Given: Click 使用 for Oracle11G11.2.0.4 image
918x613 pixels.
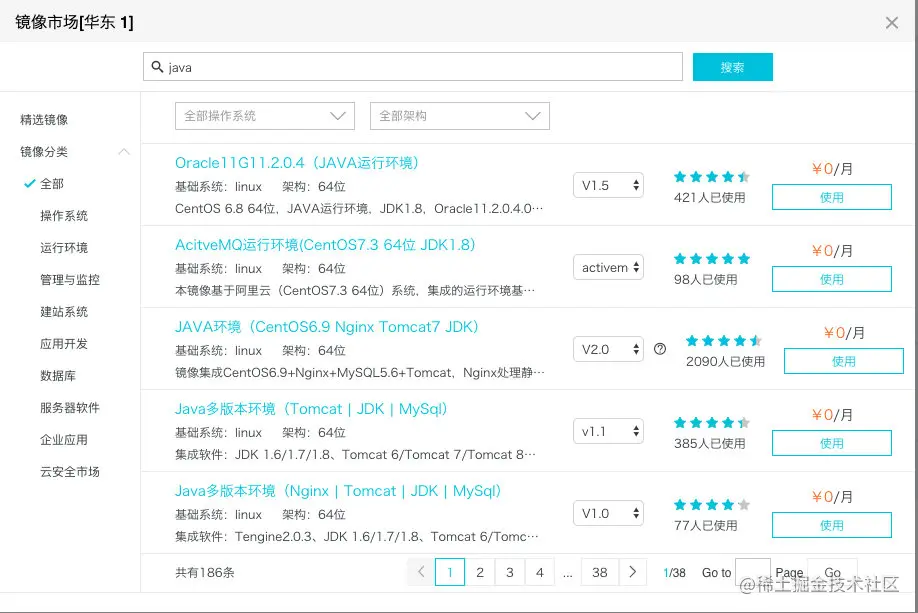Looking at the screenshot, I should 831,197.
